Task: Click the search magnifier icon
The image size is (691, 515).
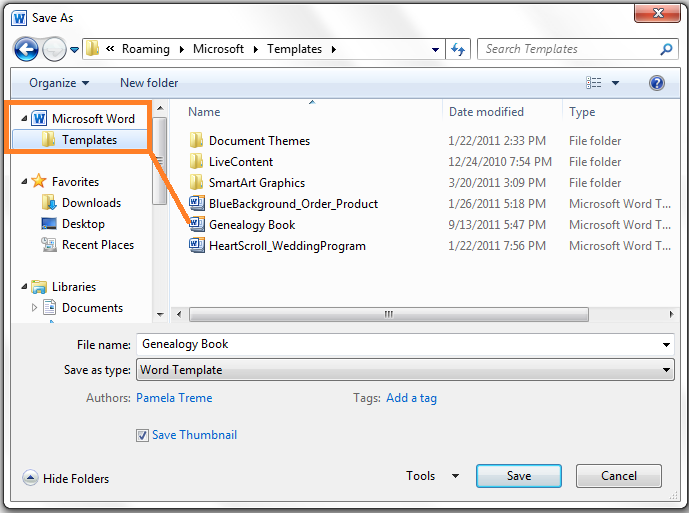Action: [x=666, y=49]
